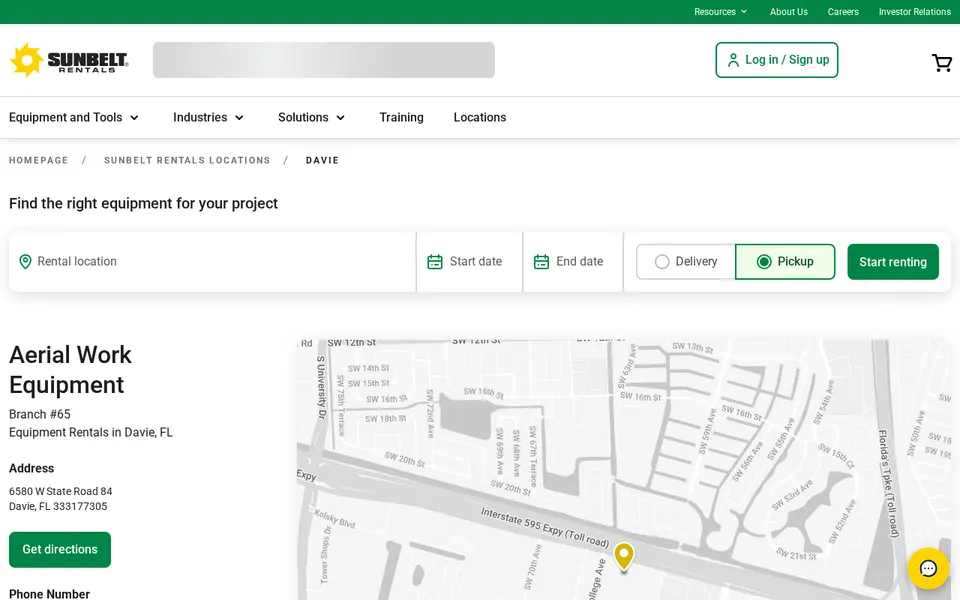Click 'Interstate 595 Expy' label on map

click(545, 528)
